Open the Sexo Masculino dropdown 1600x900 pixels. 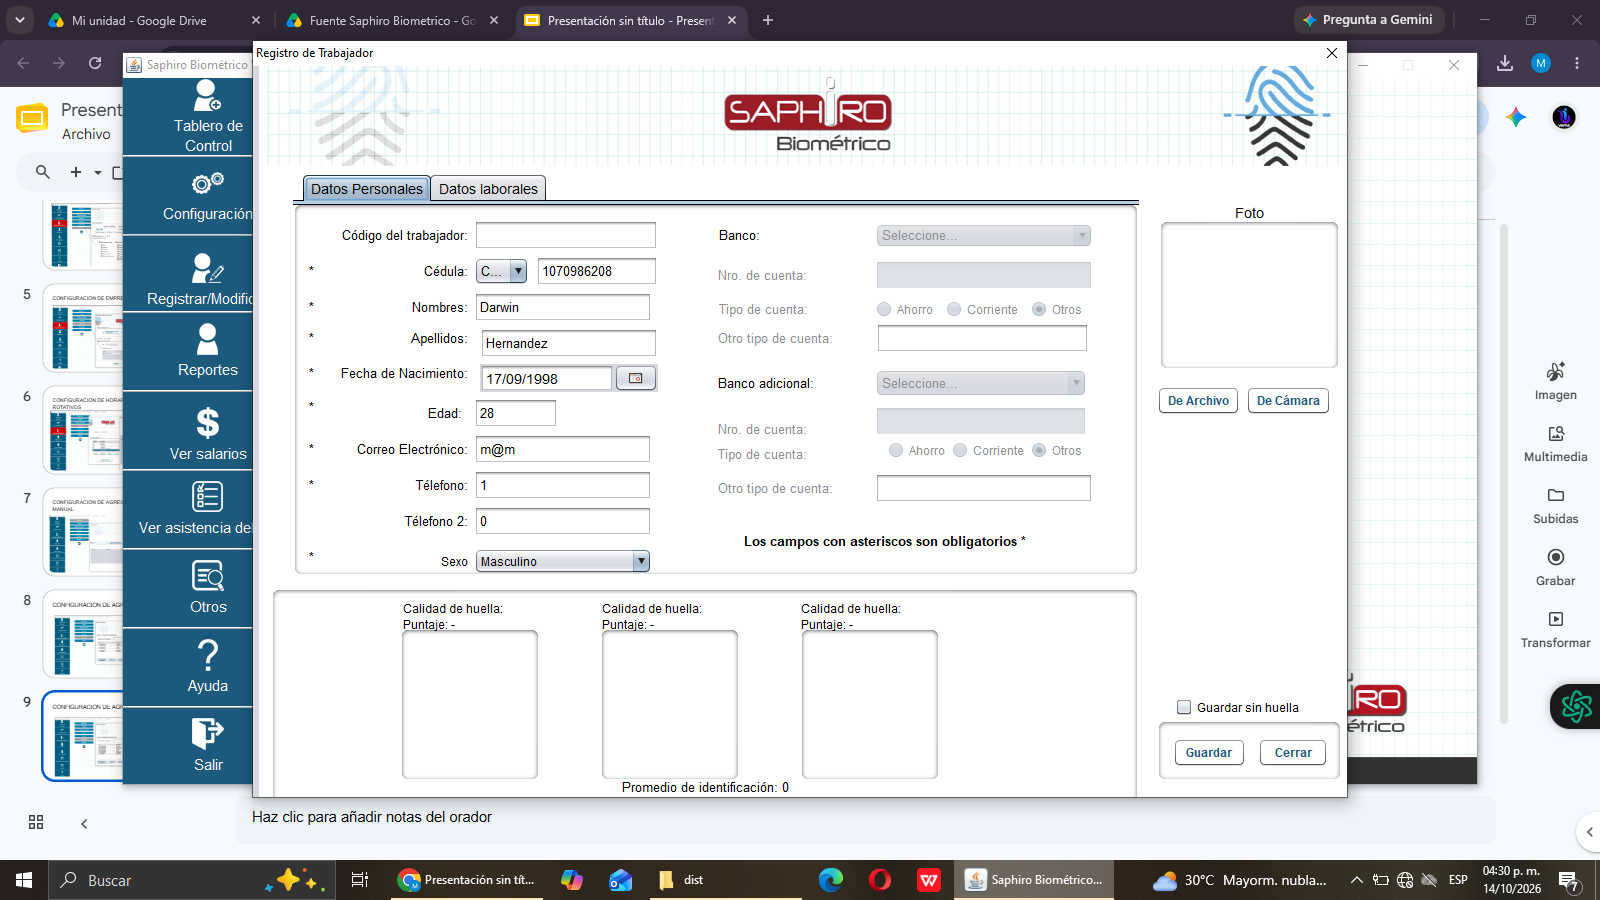563,561
